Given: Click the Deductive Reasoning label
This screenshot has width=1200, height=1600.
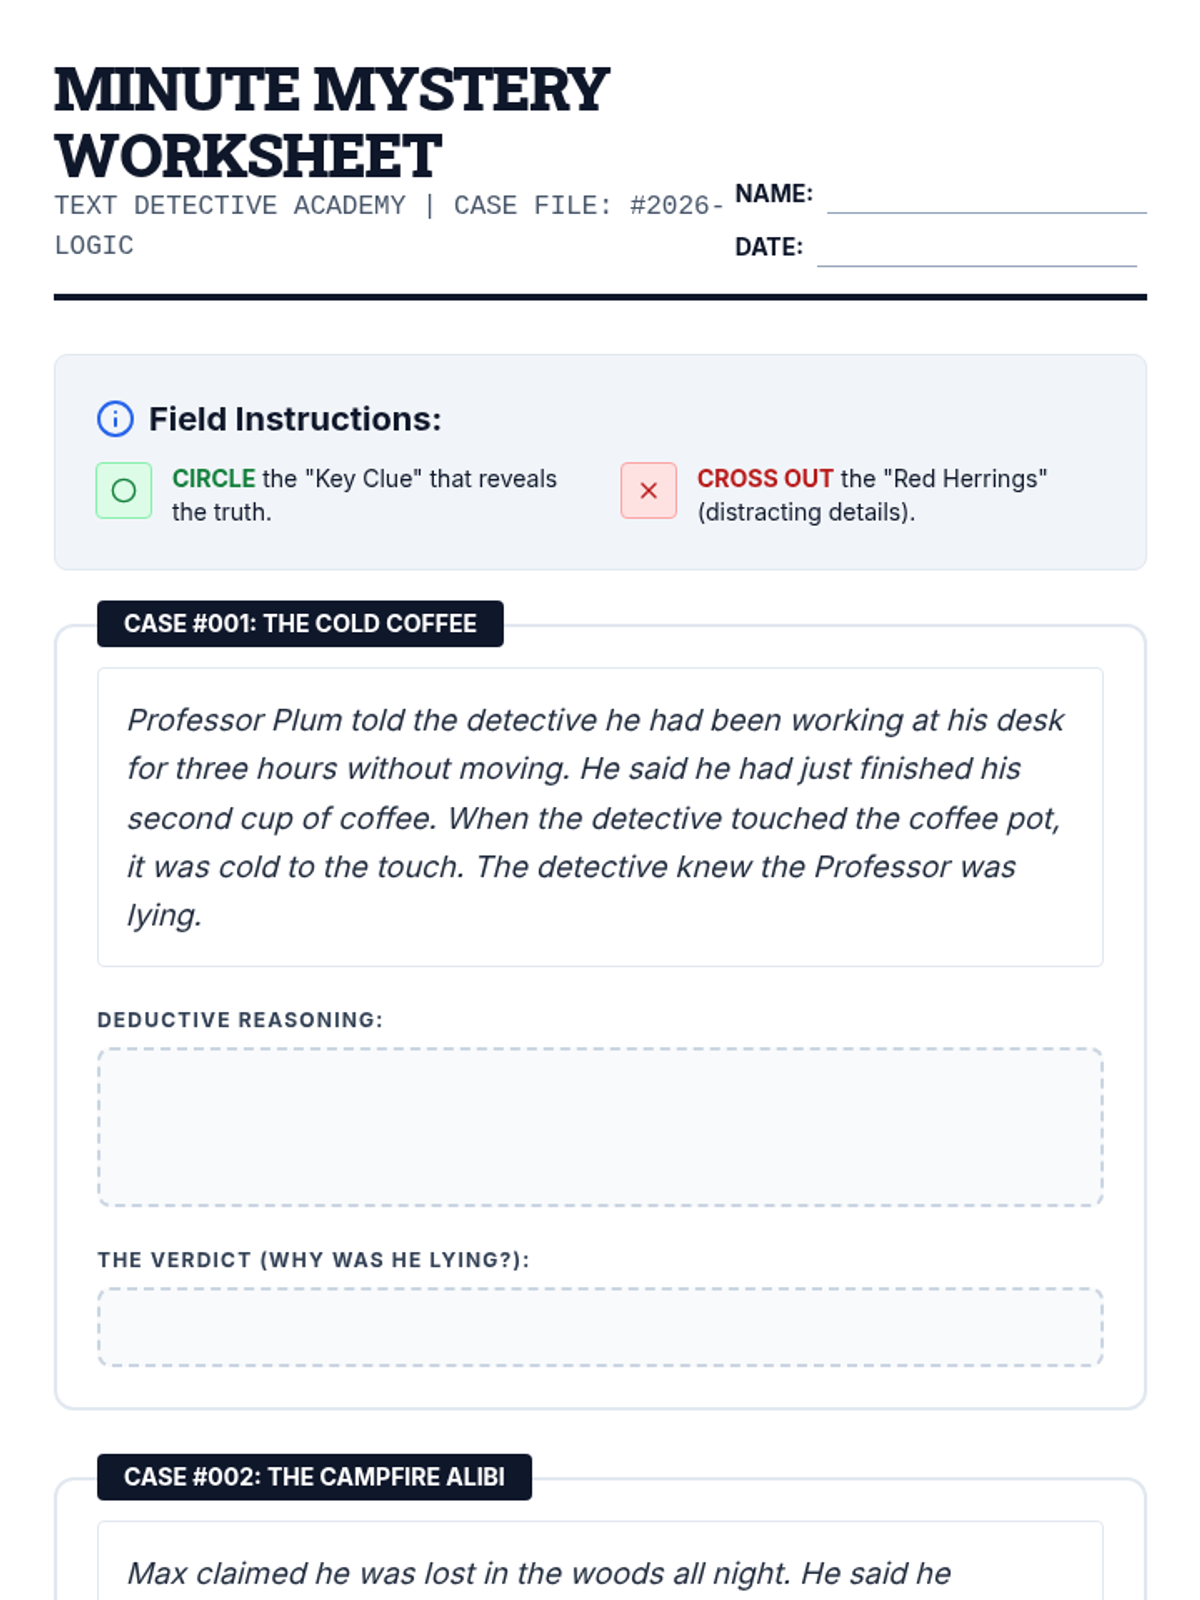Looking at the screenshot, I should click(240, 1020).
